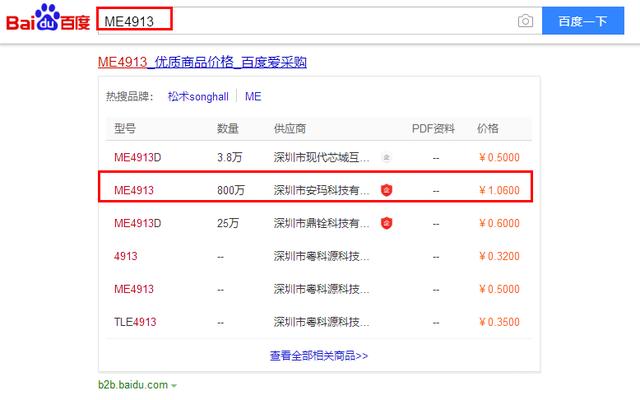The width and height of the screenshot is (640, 400).
Task: Select 松木songhall hot brand link
Action: click(x=198, y=97)
